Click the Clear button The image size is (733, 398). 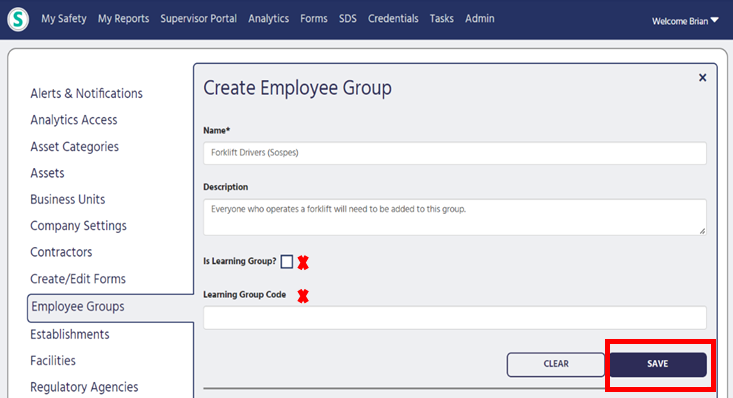(556, 364)
